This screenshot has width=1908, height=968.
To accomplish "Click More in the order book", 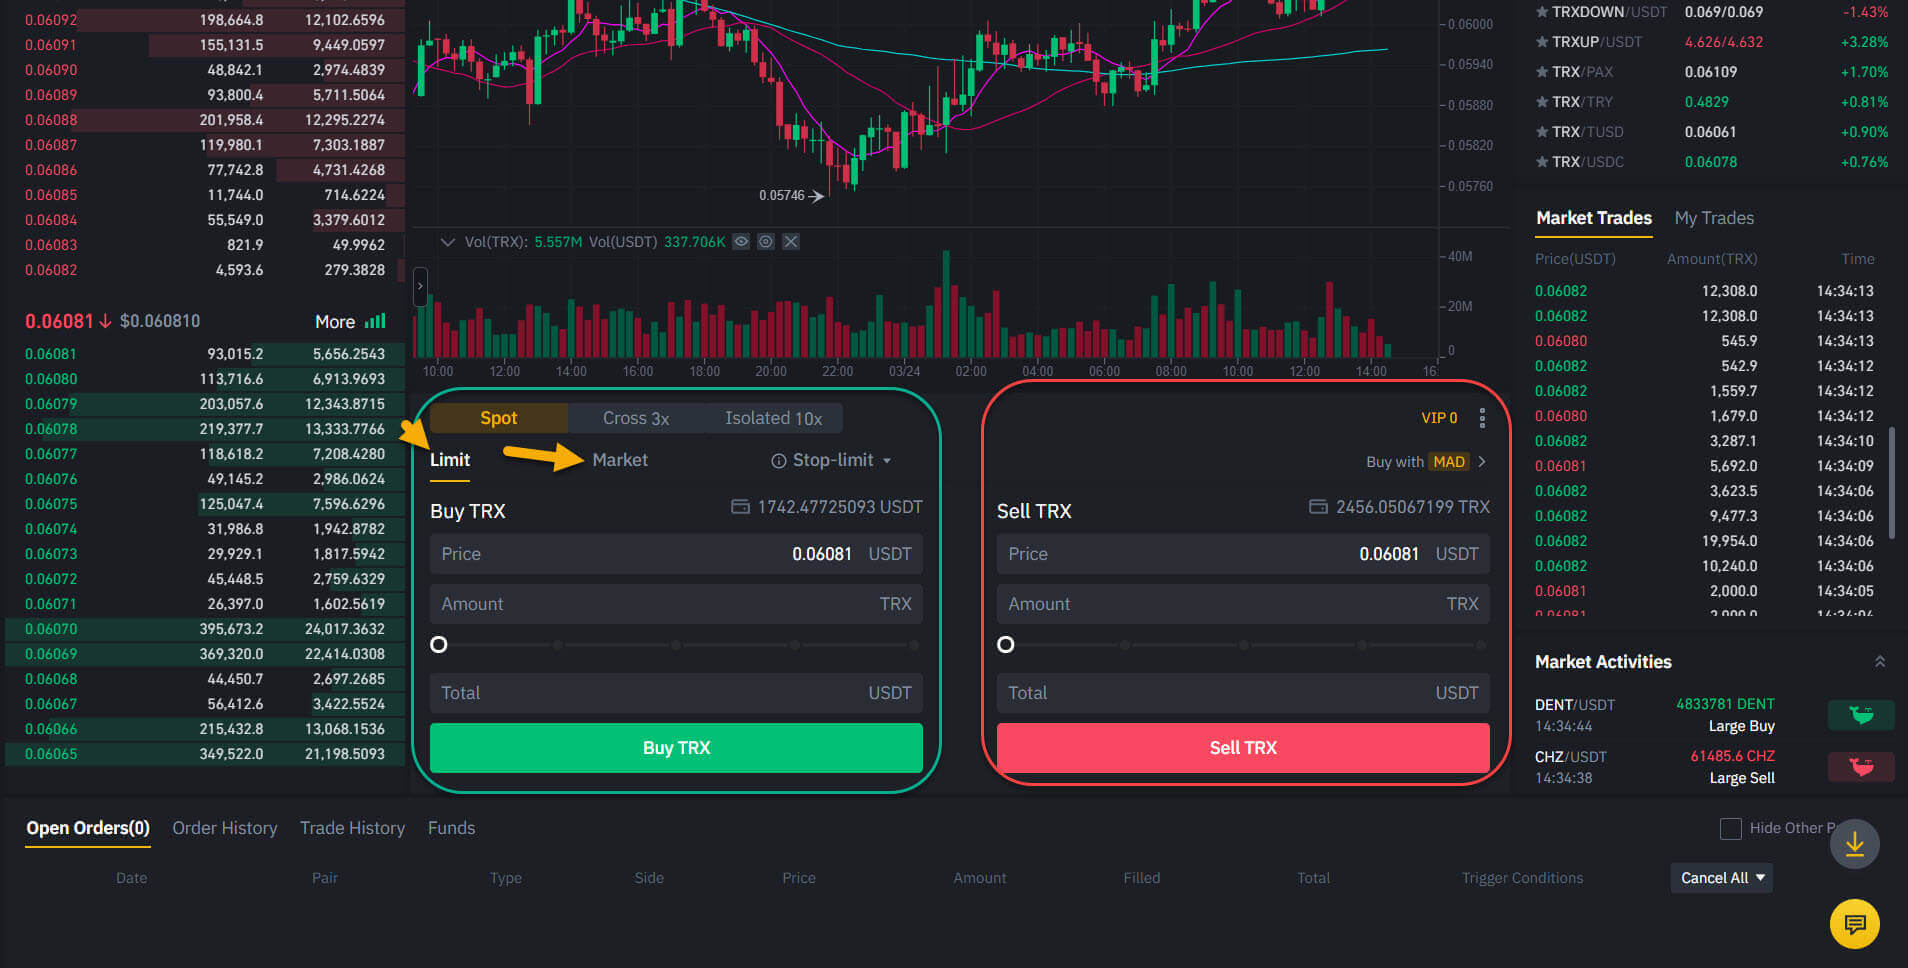I will 335,322.
